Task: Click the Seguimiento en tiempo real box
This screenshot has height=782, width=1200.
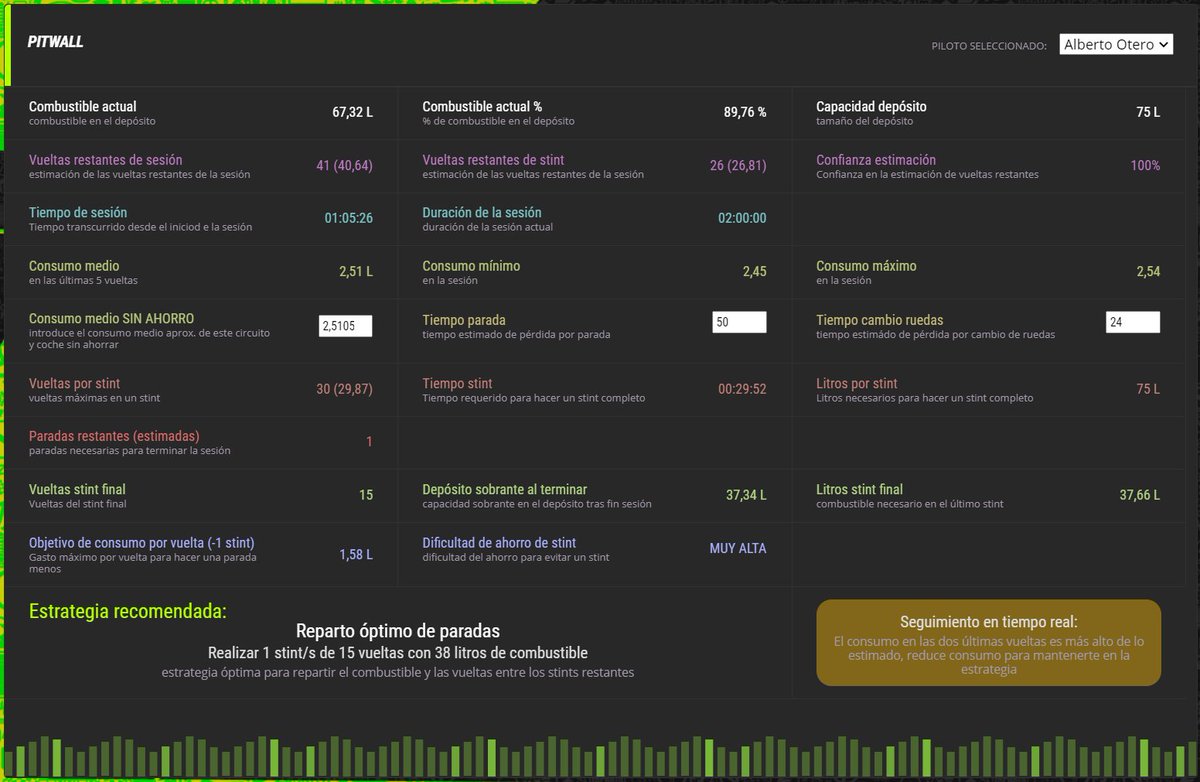Action: (988, 642)
